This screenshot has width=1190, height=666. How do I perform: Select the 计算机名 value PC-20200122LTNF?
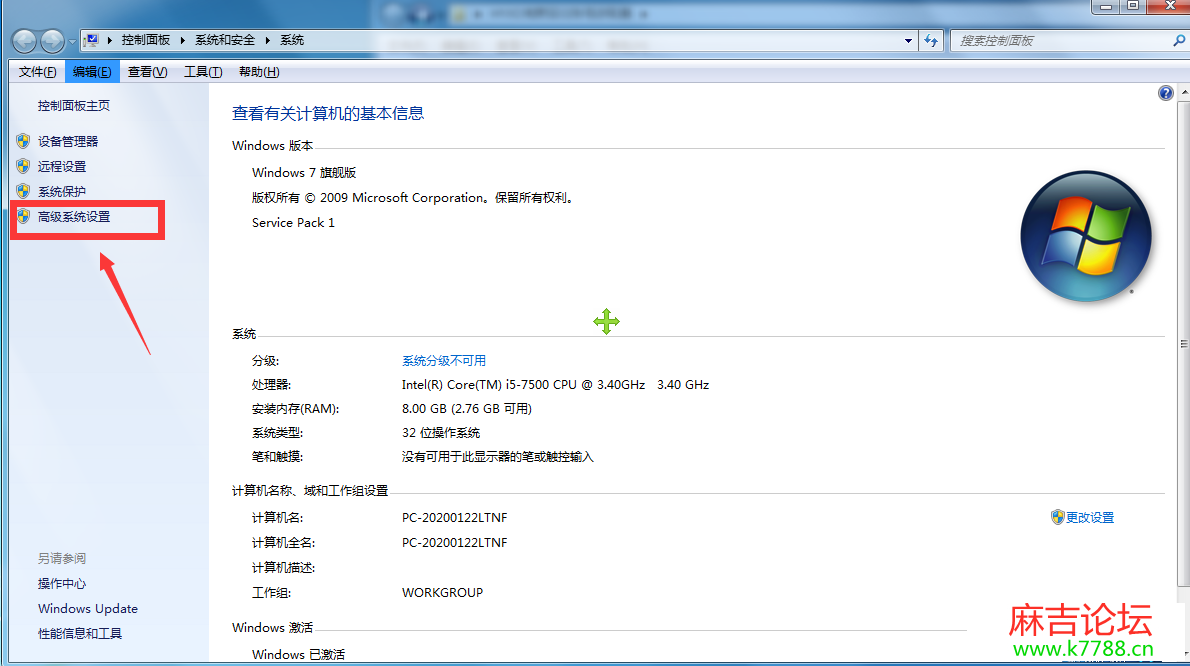(x=455, y=517)
